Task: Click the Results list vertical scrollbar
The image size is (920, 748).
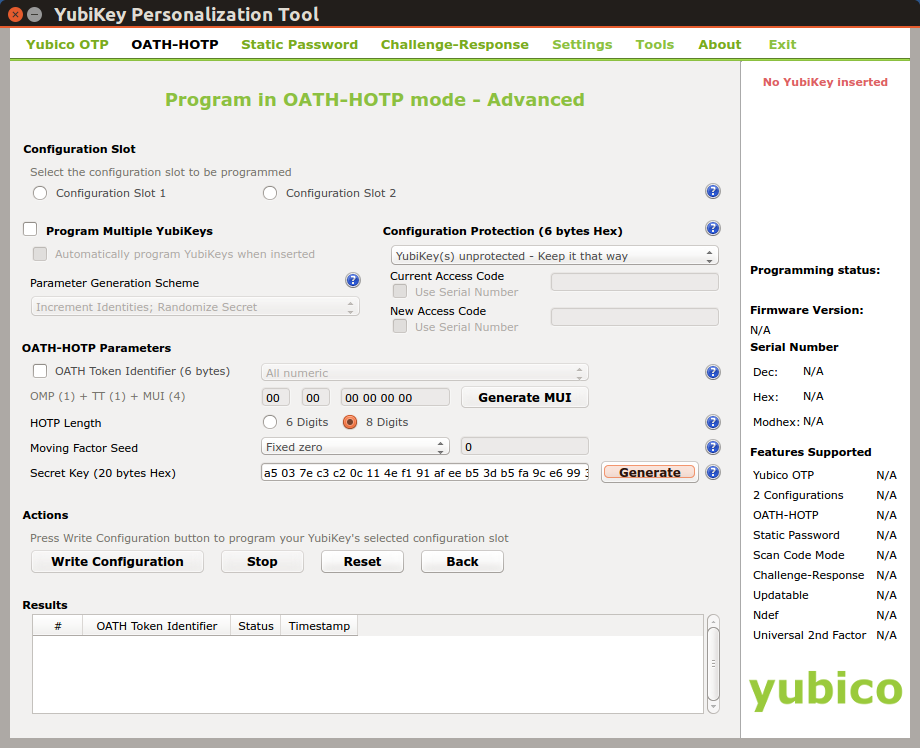Action: [x=713, y=664]
